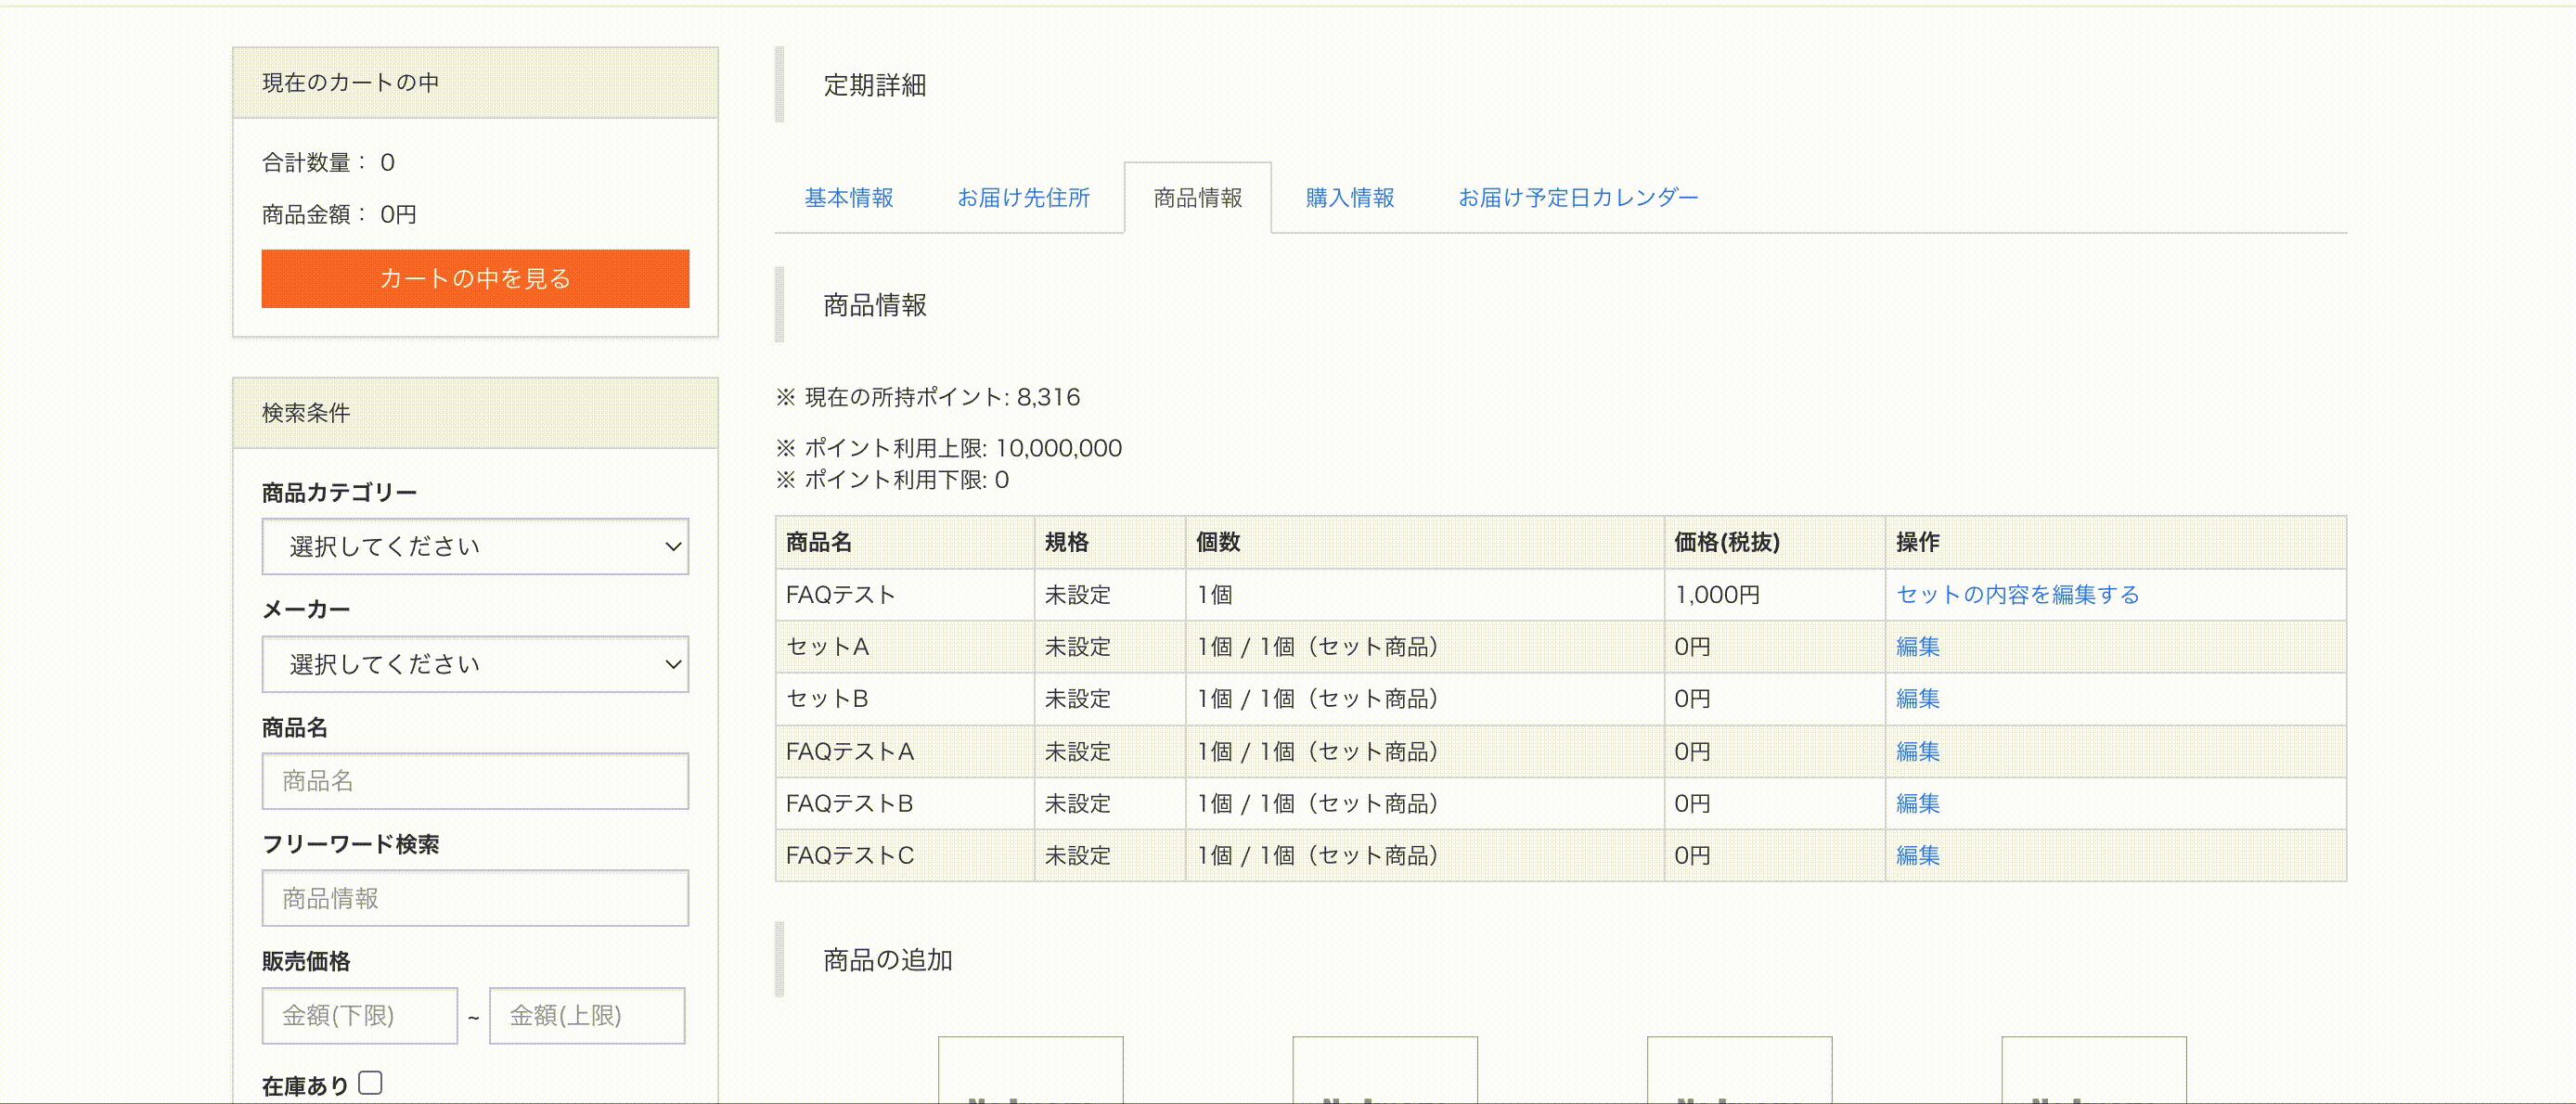Screen dimensions: 2576x1104
Task: Click the 金額(上限) price input
Action: pyautogui.click(x=587, y=1015)
